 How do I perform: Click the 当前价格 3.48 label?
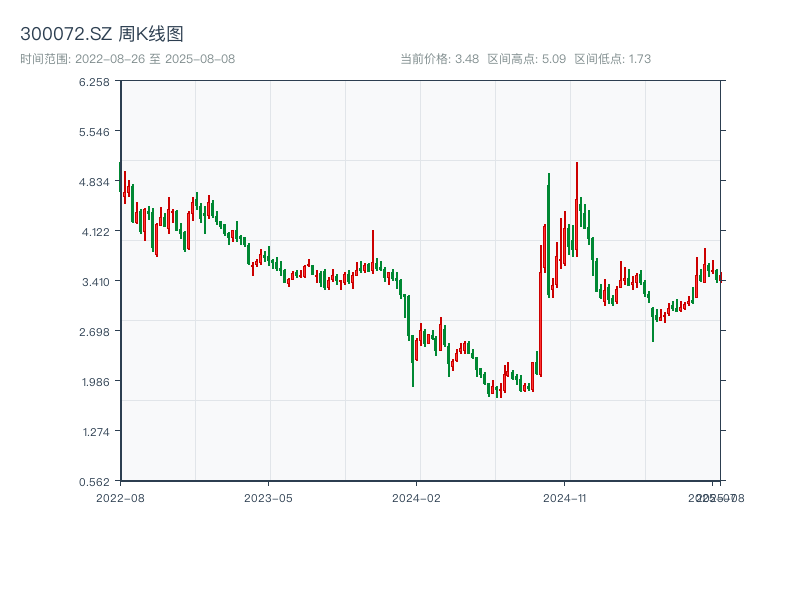tap(439, 59)
